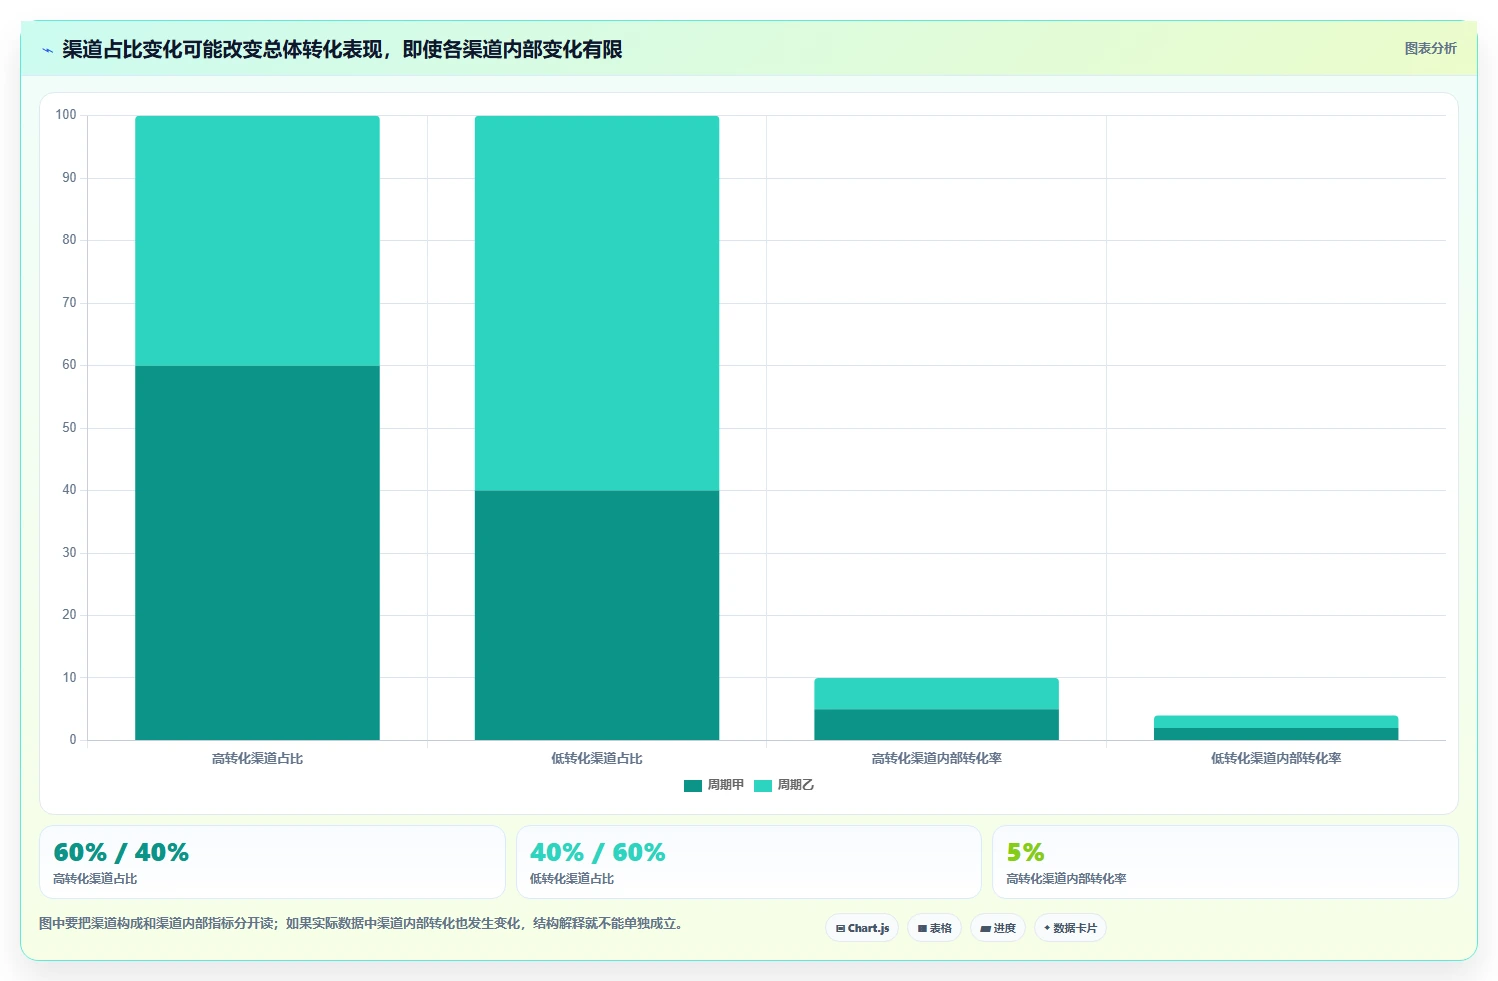The image size is (1498, 981).
Task: Click the light segment of 高转化渠道内部转化率 bar
Action: (936, 694)
